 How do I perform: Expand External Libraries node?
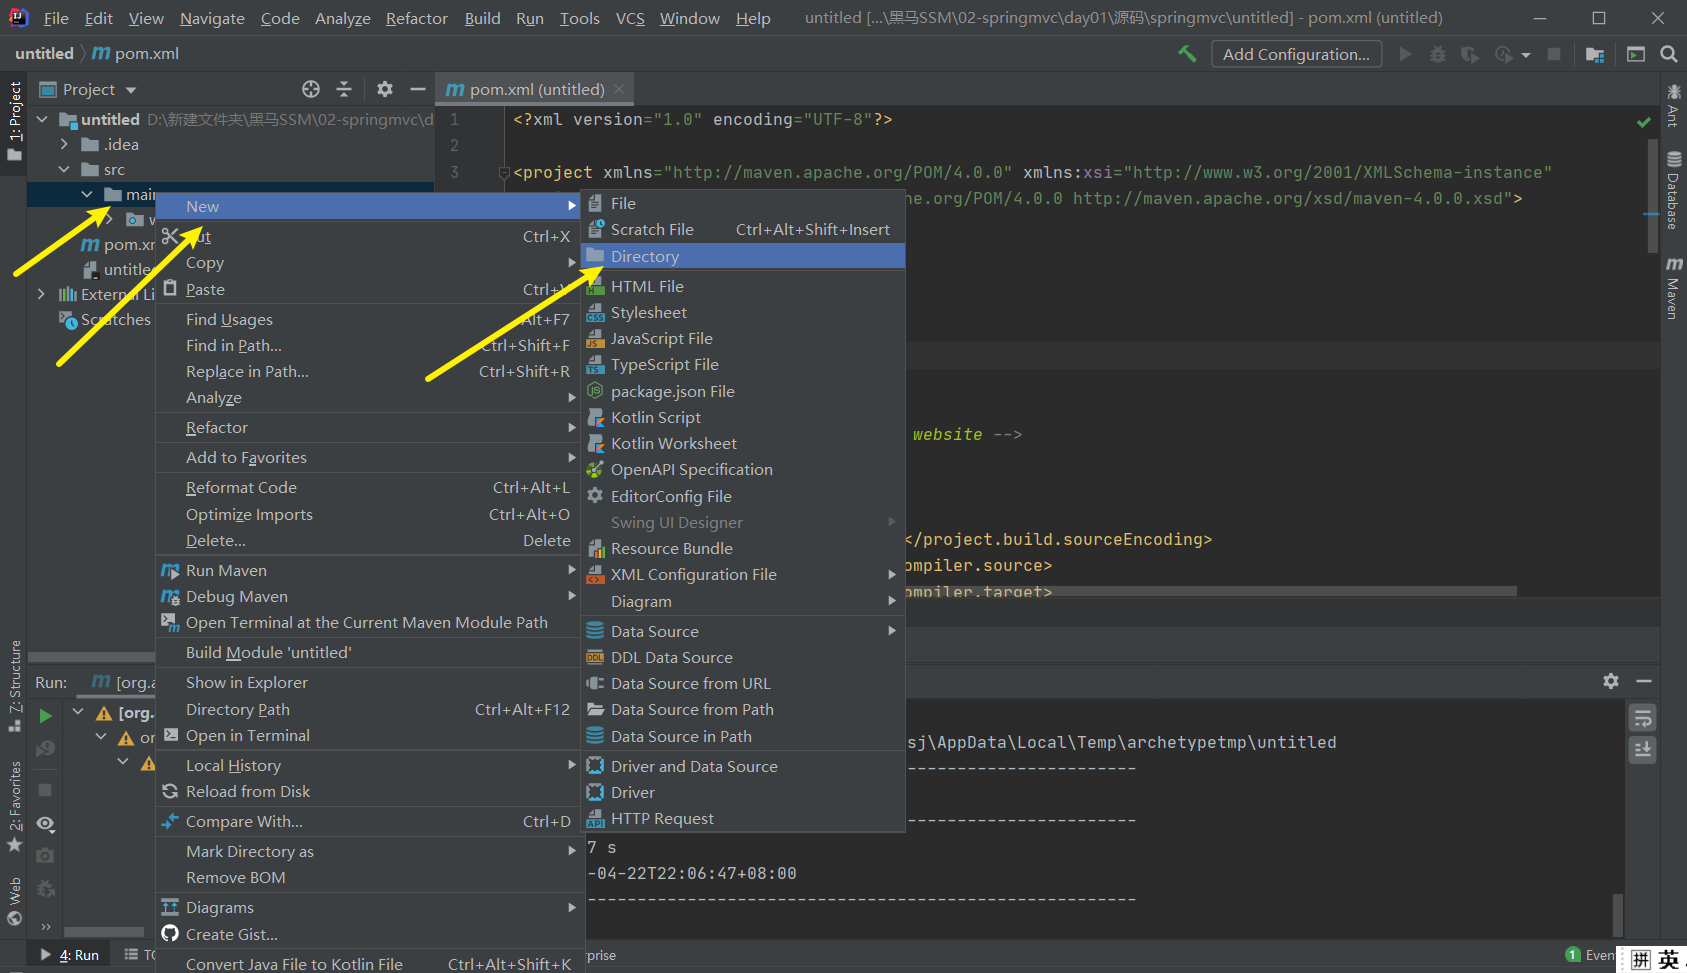pyautogui.click(x=41, y=294)
